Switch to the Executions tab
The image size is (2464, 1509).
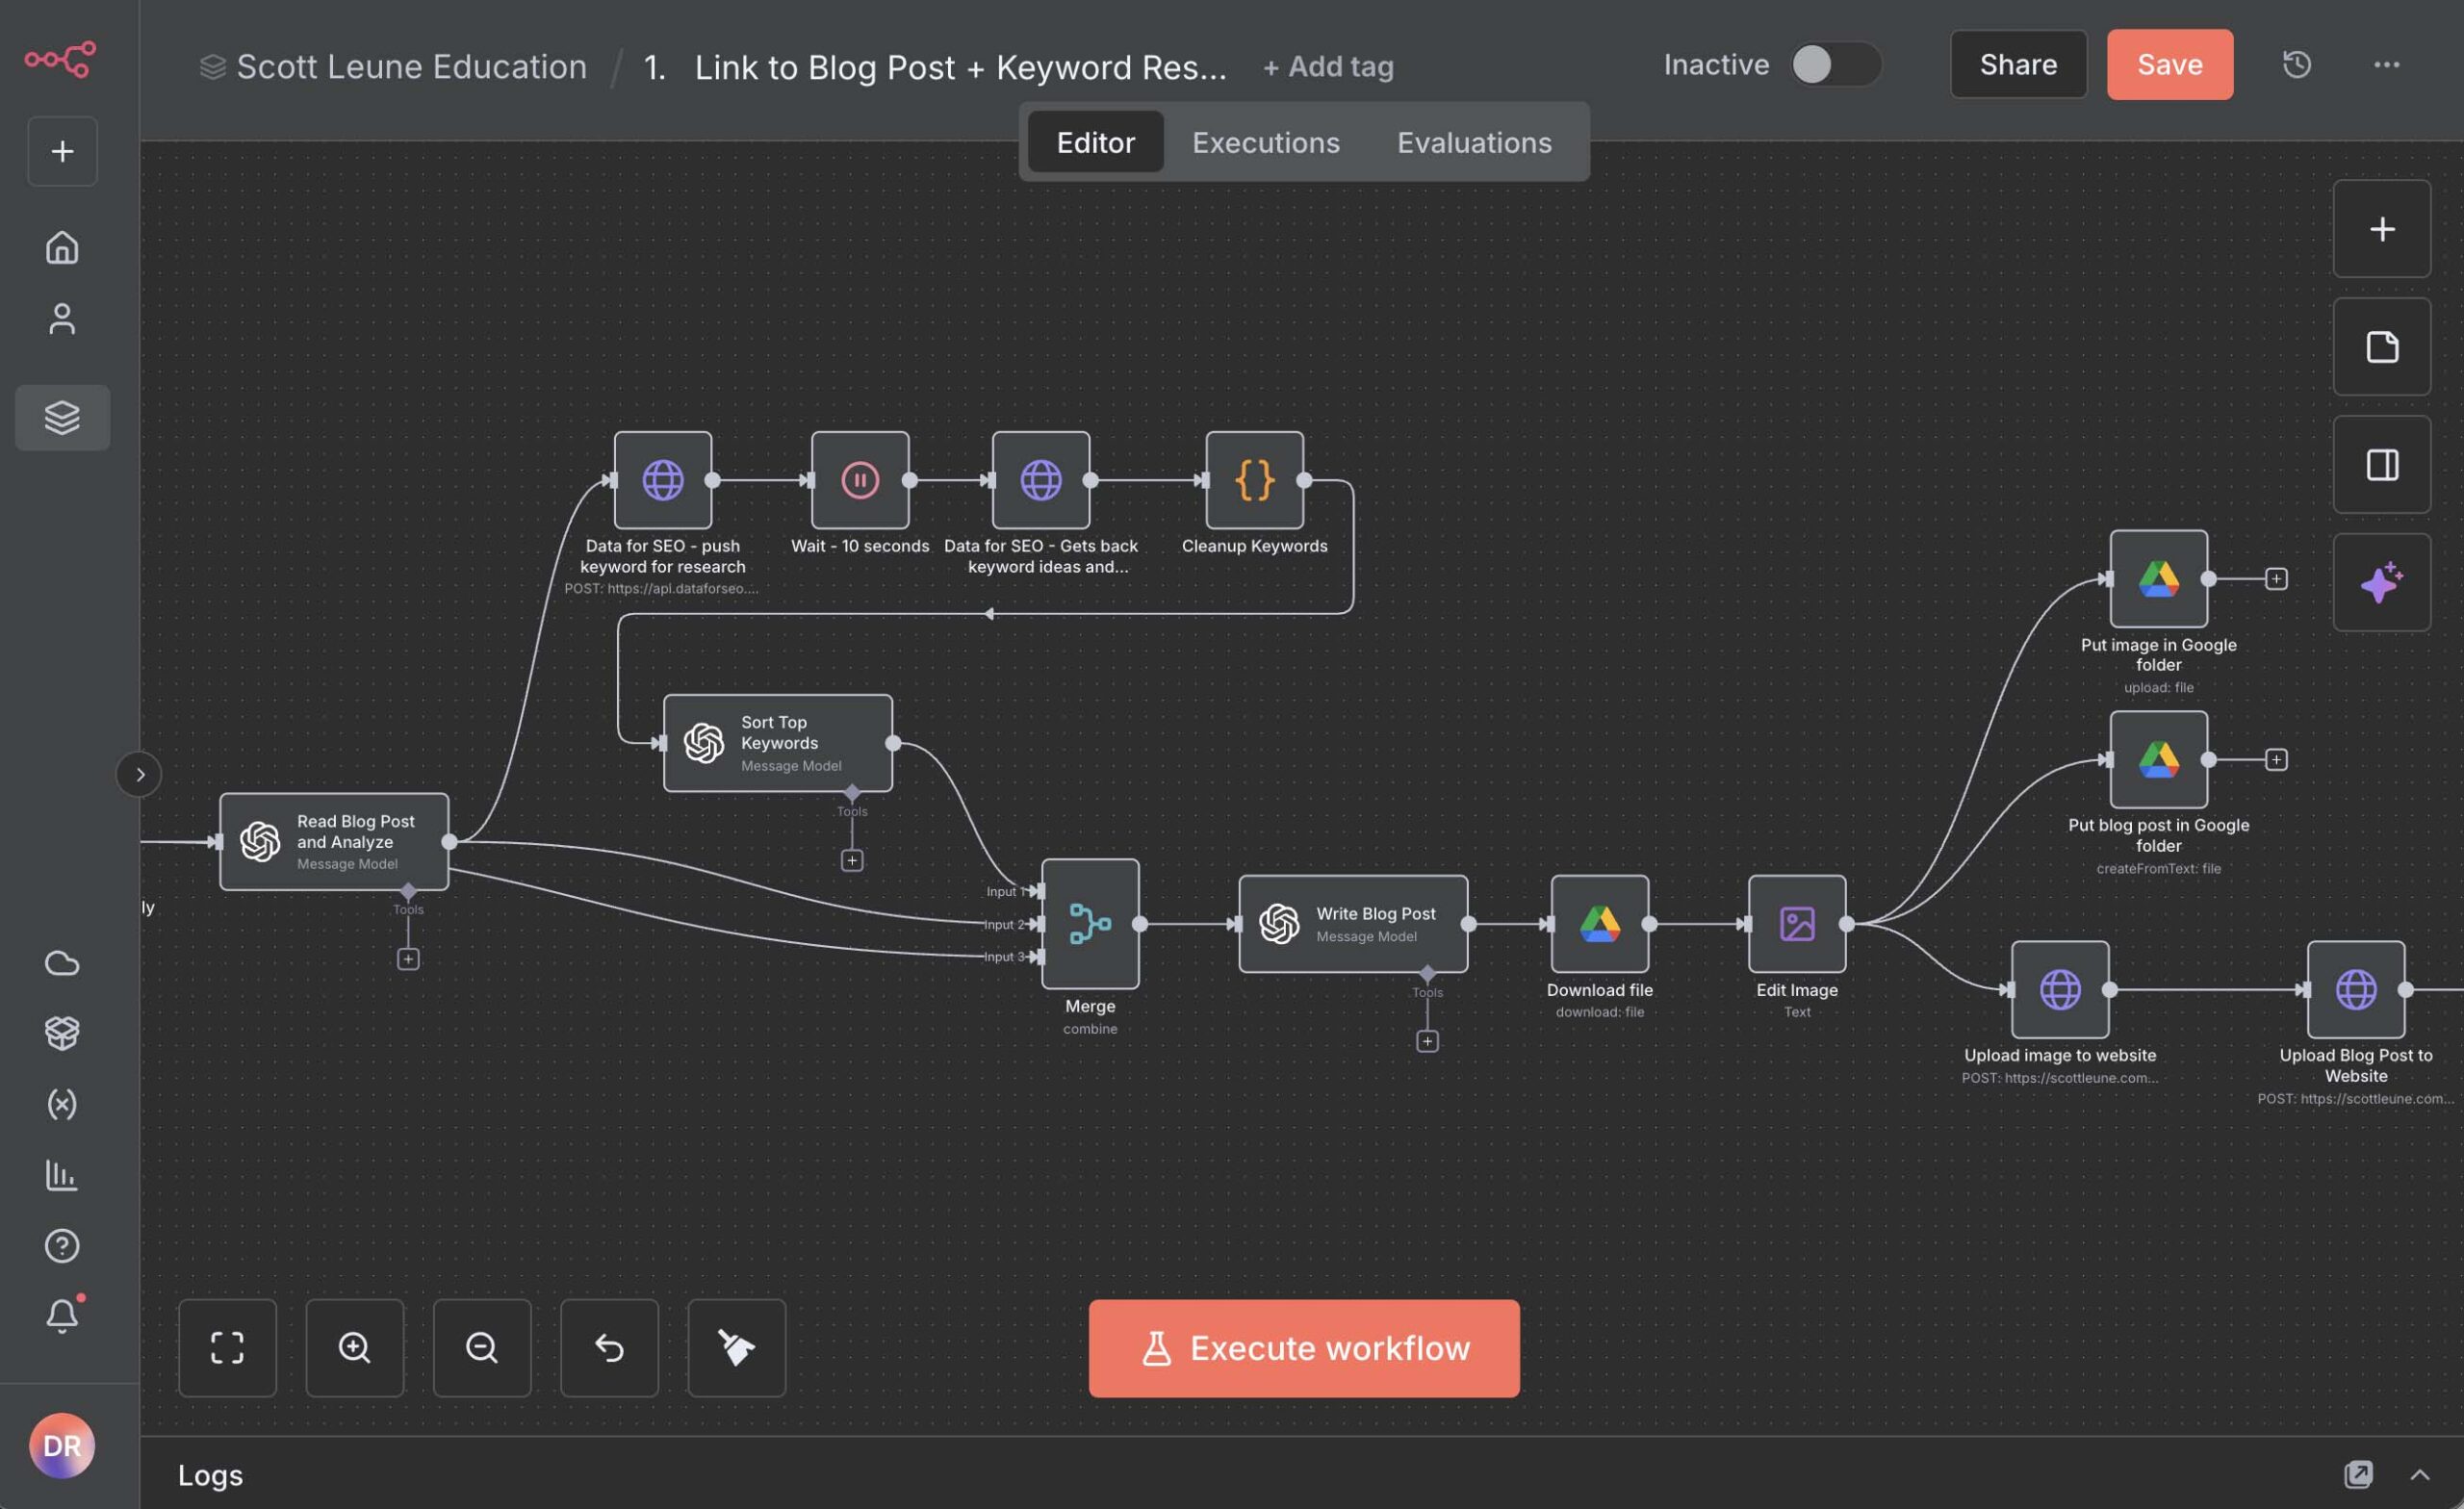[x=1265, y=142]
